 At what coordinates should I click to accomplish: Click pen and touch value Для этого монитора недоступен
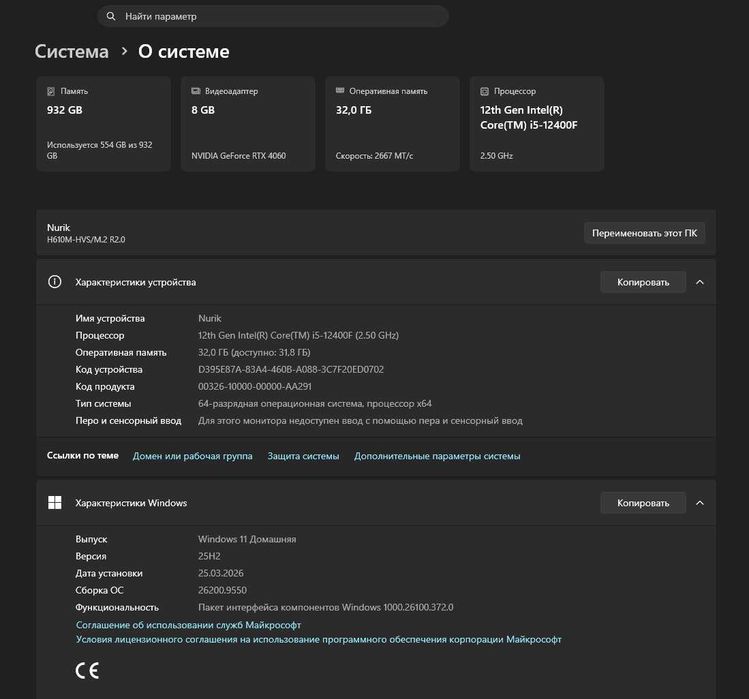point(360,420)
